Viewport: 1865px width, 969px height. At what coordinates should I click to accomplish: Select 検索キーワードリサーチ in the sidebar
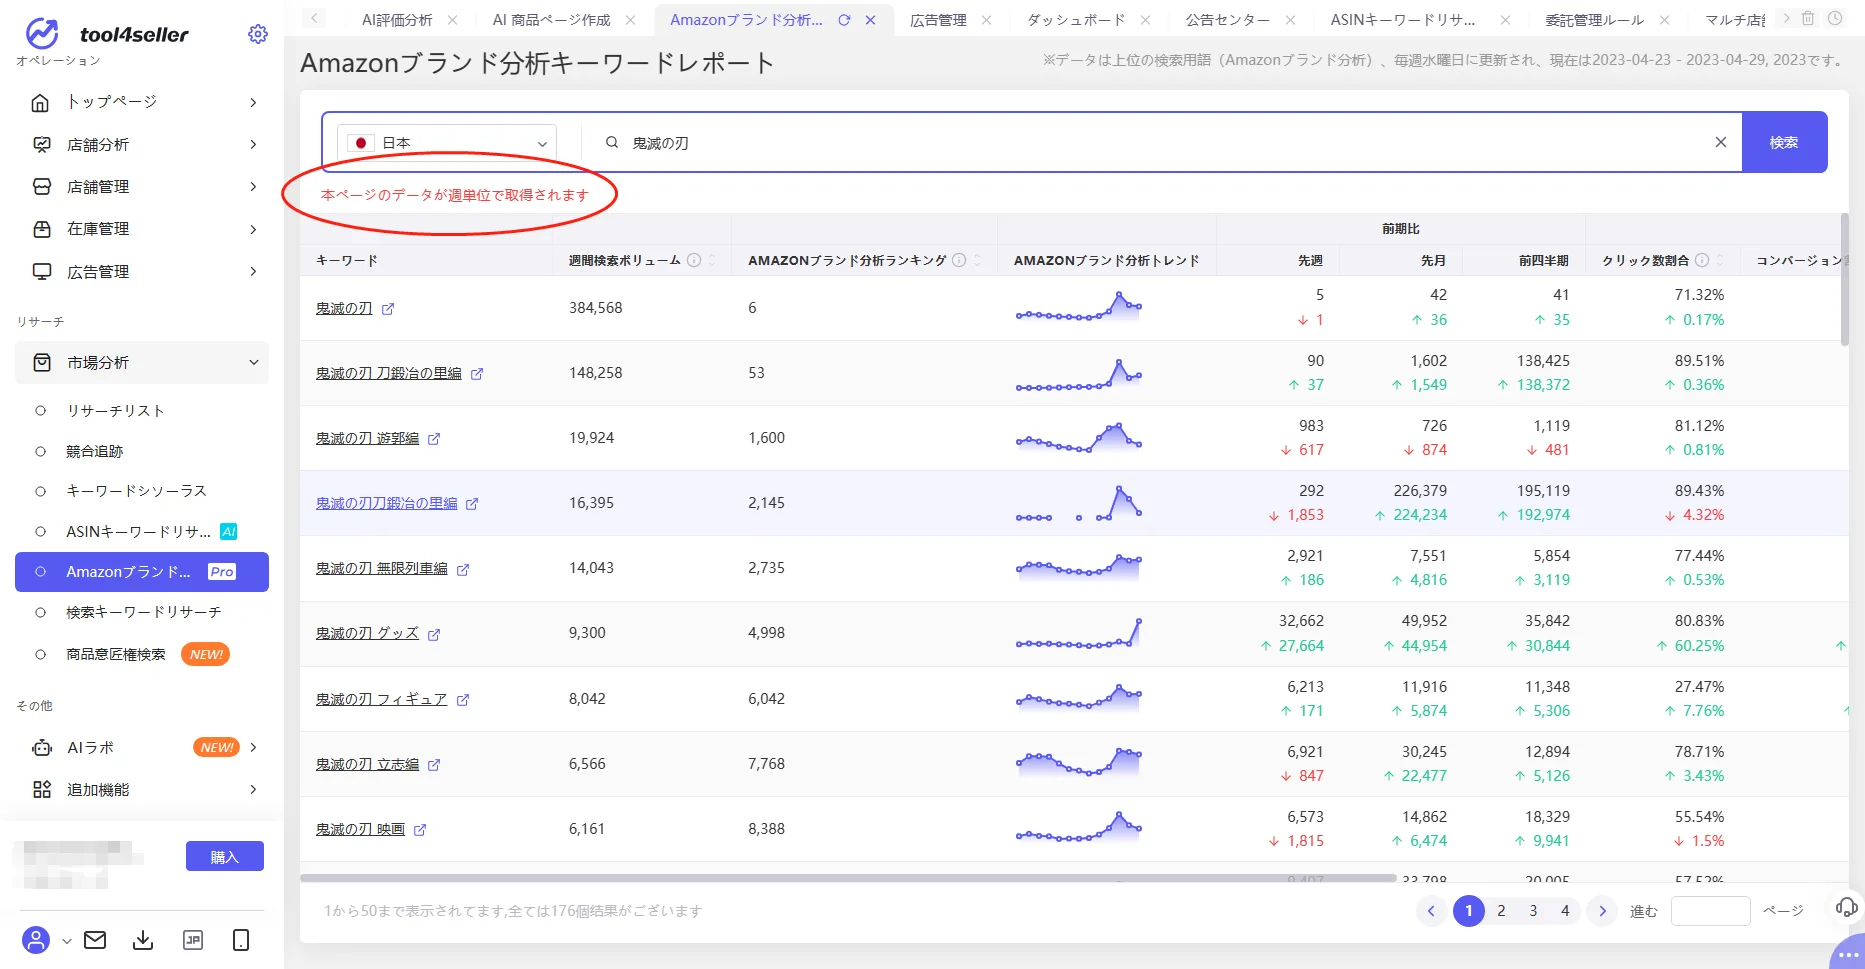click(143, 612)
